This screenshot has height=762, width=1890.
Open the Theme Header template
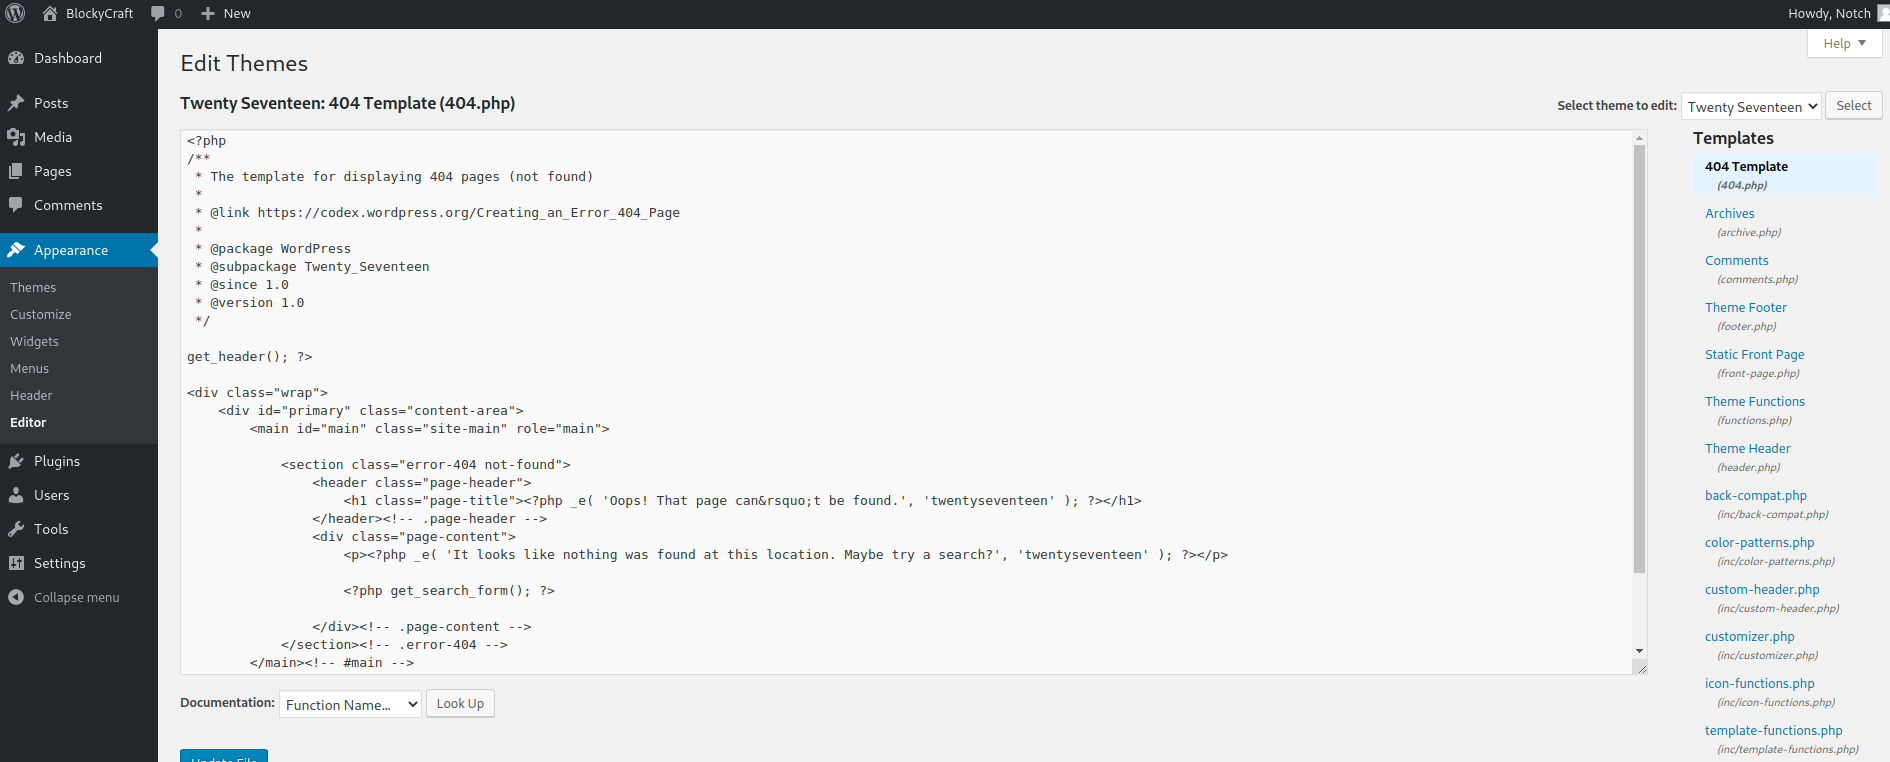click(x=1747, y=448)
